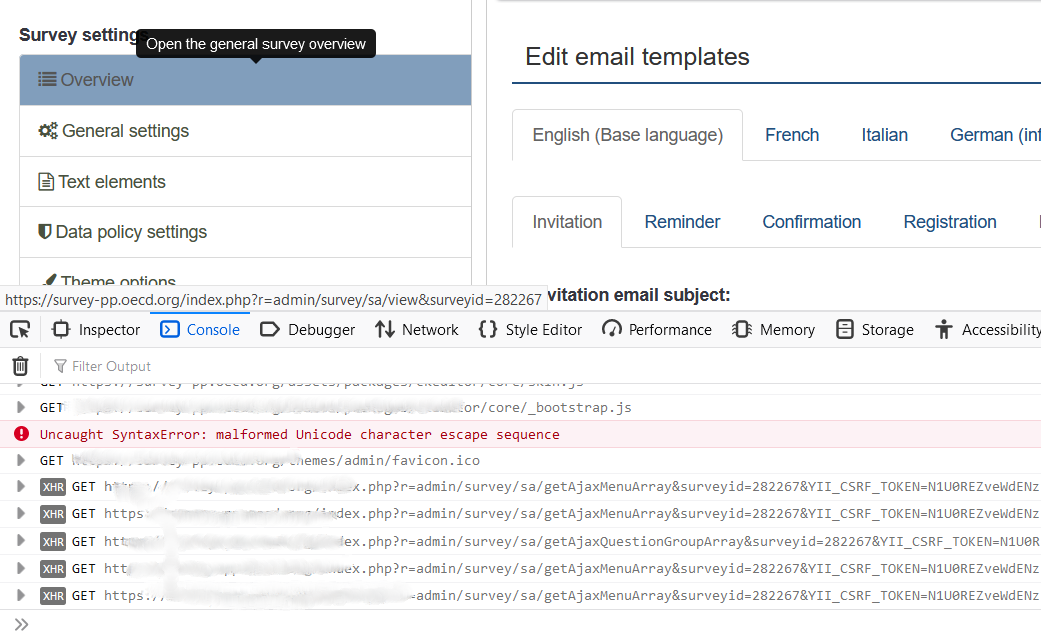
Task: Expand the getAjaxQuestionGroupArray XHR entry
Action: [x=20, y=541]
